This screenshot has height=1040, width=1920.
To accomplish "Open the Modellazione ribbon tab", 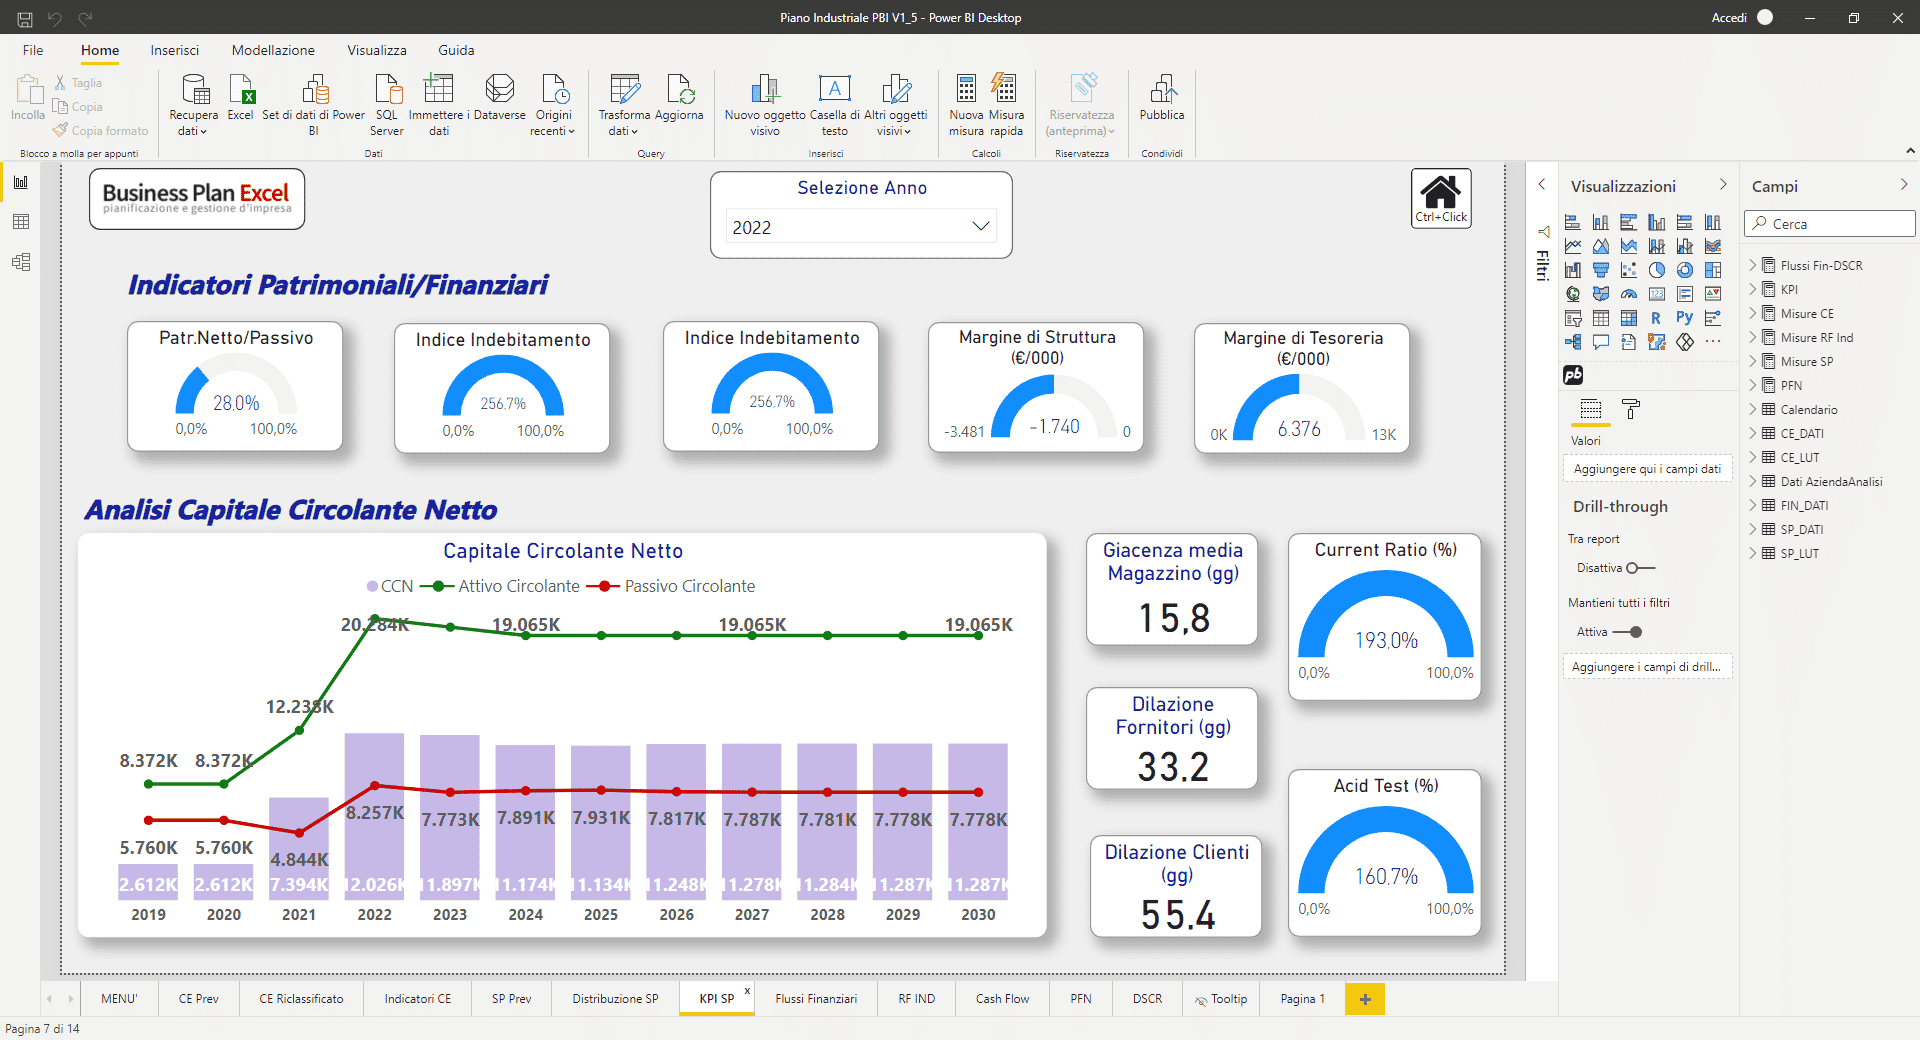I will 273,50.
